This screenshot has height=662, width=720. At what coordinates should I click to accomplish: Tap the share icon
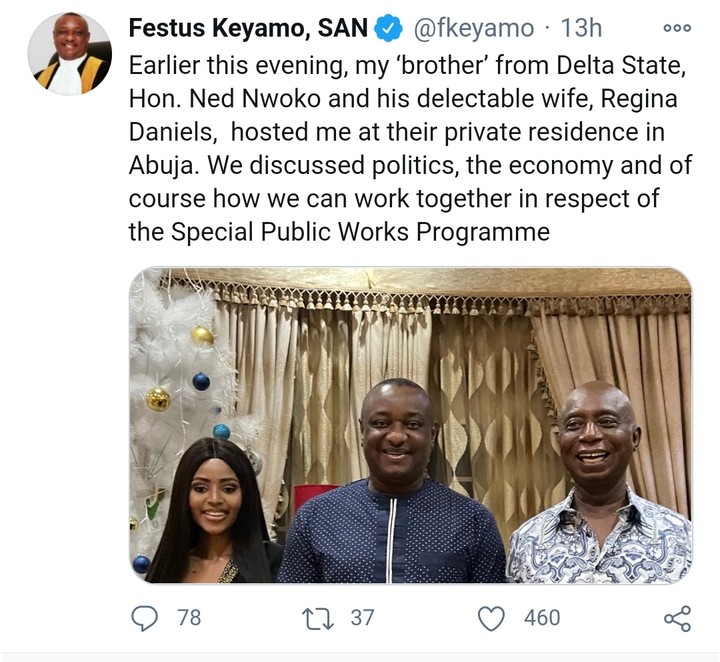point(676,618)
